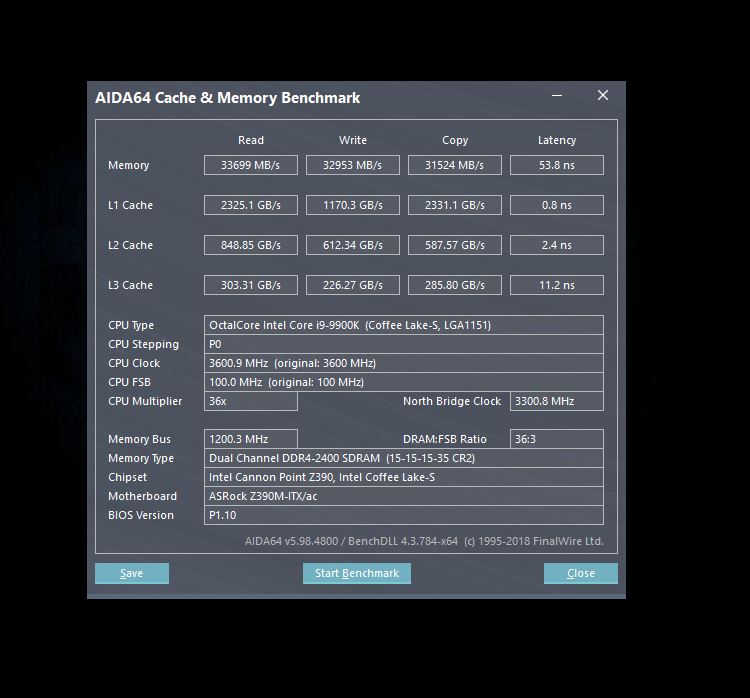Click the North Bridge Clock label
Viewport: 750px width, 698px height.
click(452, 401)
